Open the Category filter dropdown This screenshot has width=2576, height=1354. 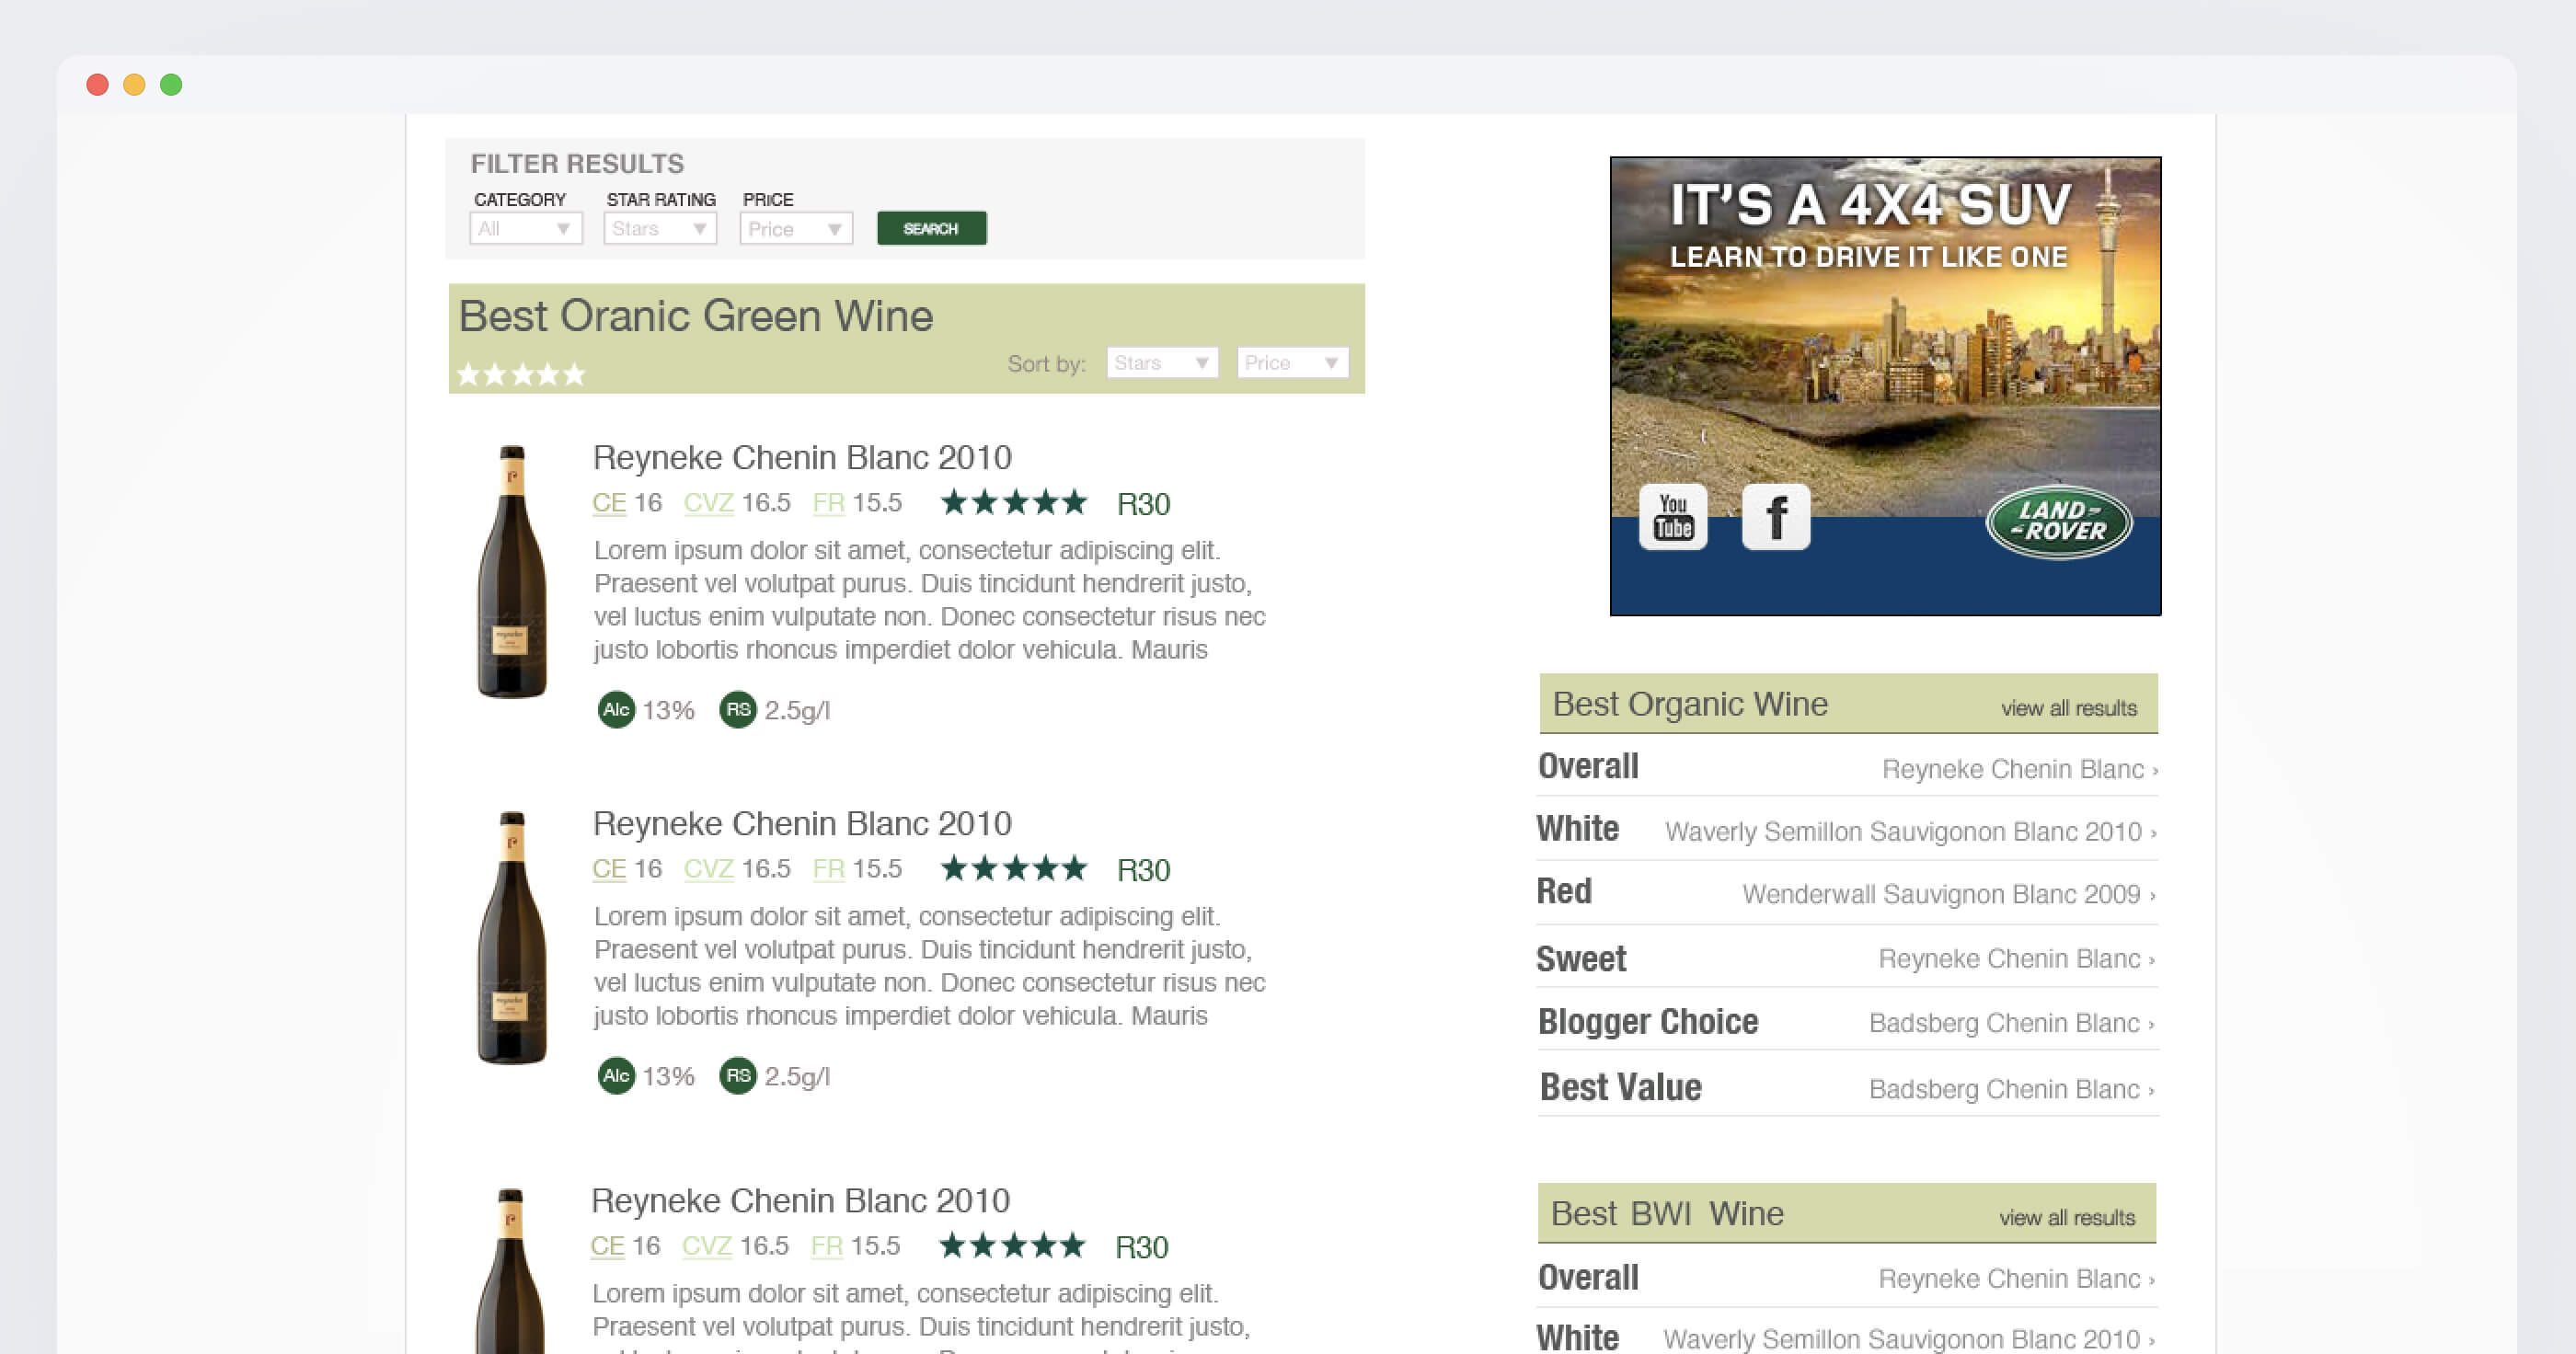[526, 228]
